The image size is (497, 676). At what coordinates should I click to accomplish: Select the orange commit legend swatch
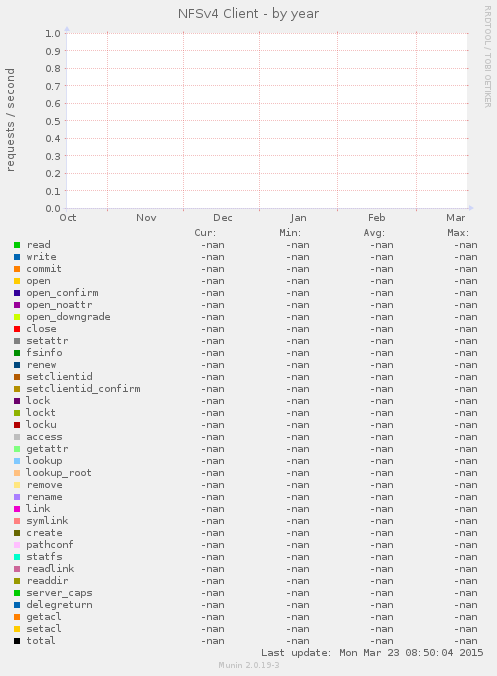tap(17, 269)
